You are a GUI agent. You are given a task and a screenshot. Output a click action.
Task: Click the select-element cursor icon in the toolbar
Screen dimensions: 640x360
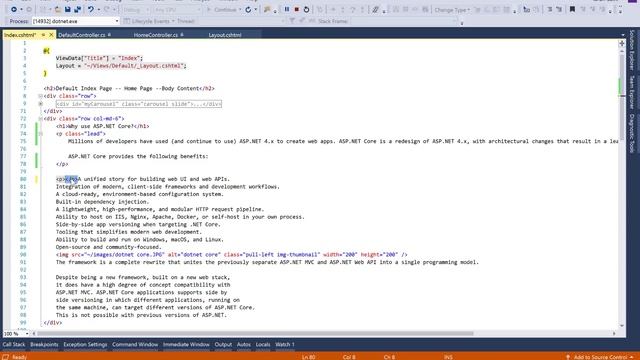[527, 9]
